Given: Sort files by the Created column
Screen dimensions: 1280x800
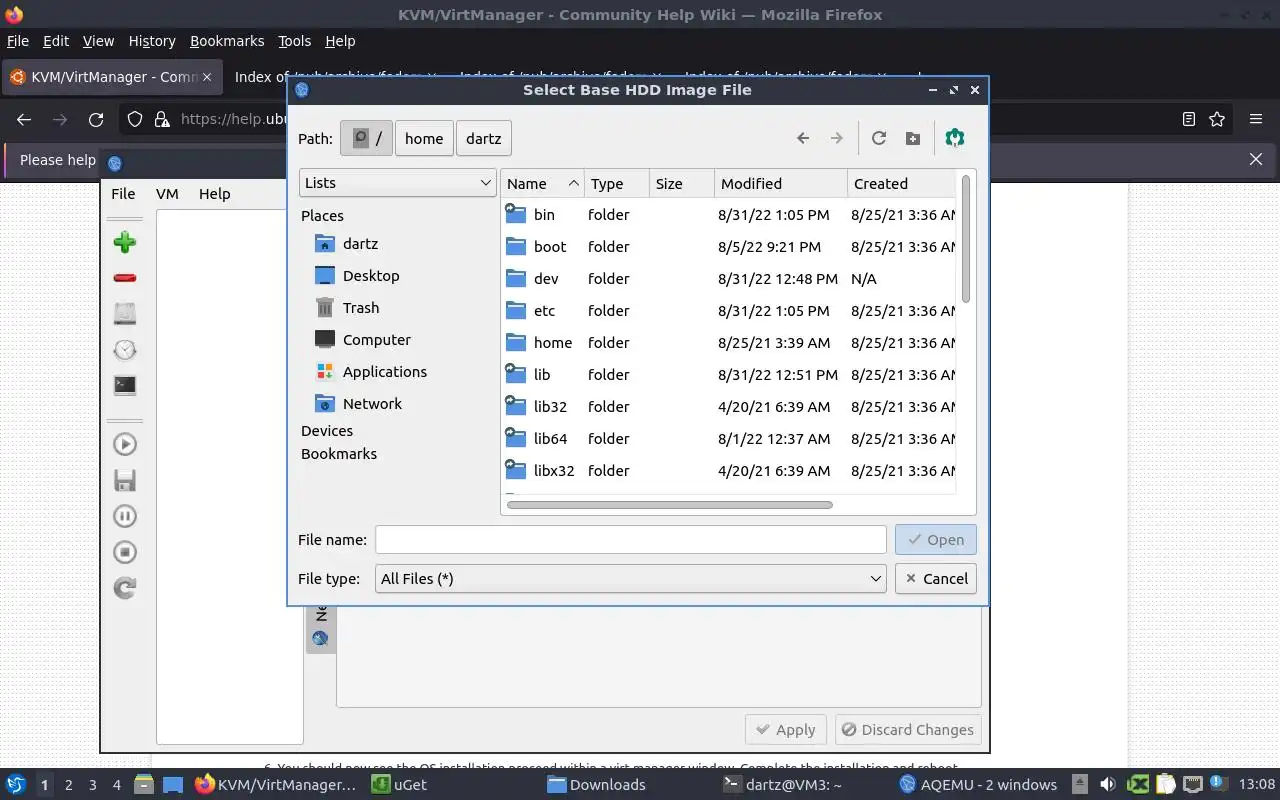Looking at the screenshot, I should pos(902,183).
